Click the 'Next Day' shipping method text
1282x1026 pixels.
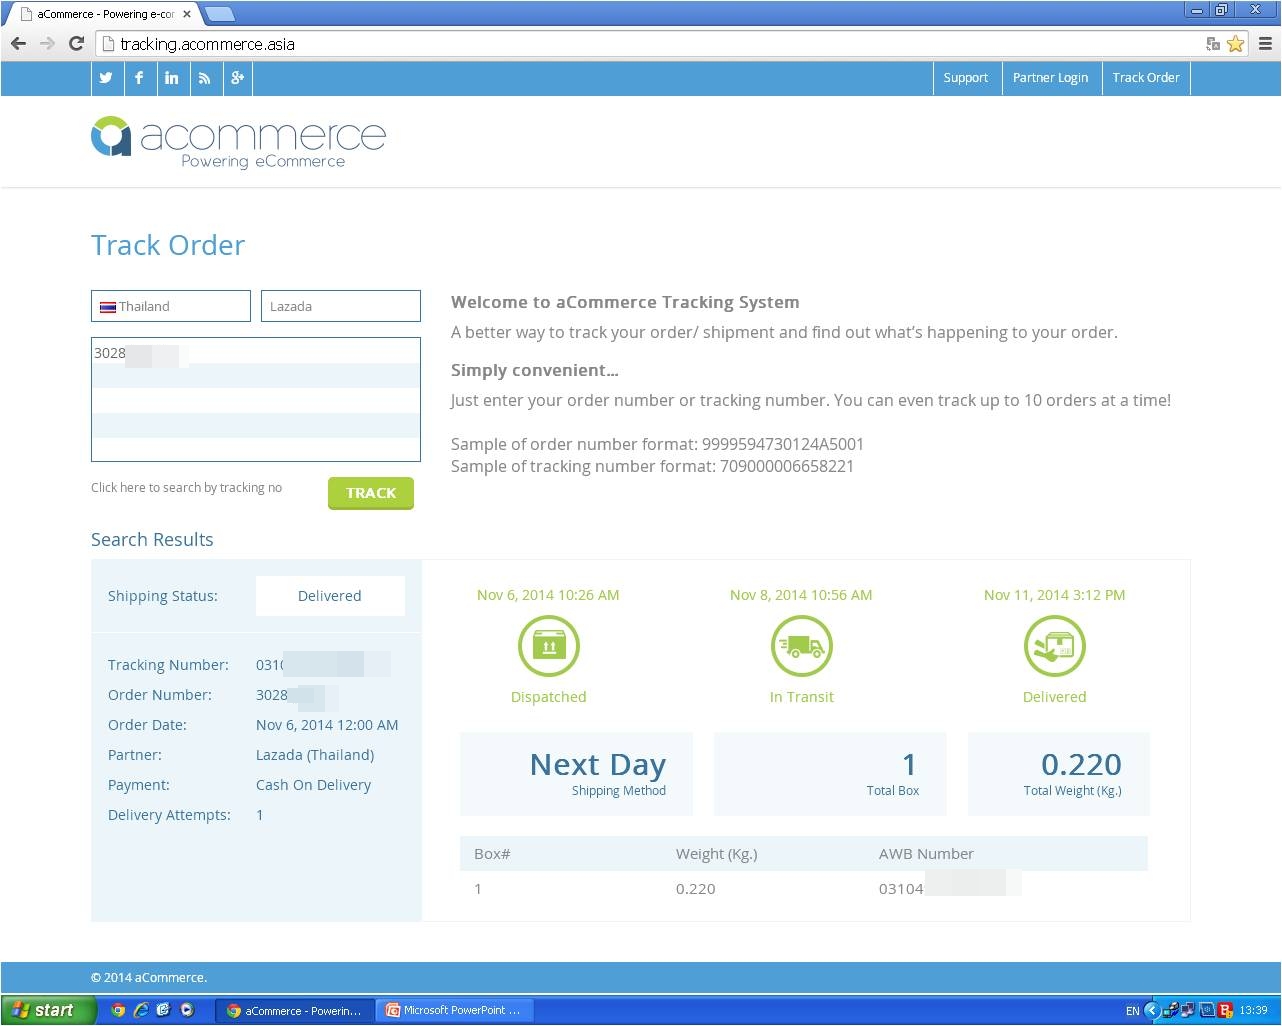598,764
